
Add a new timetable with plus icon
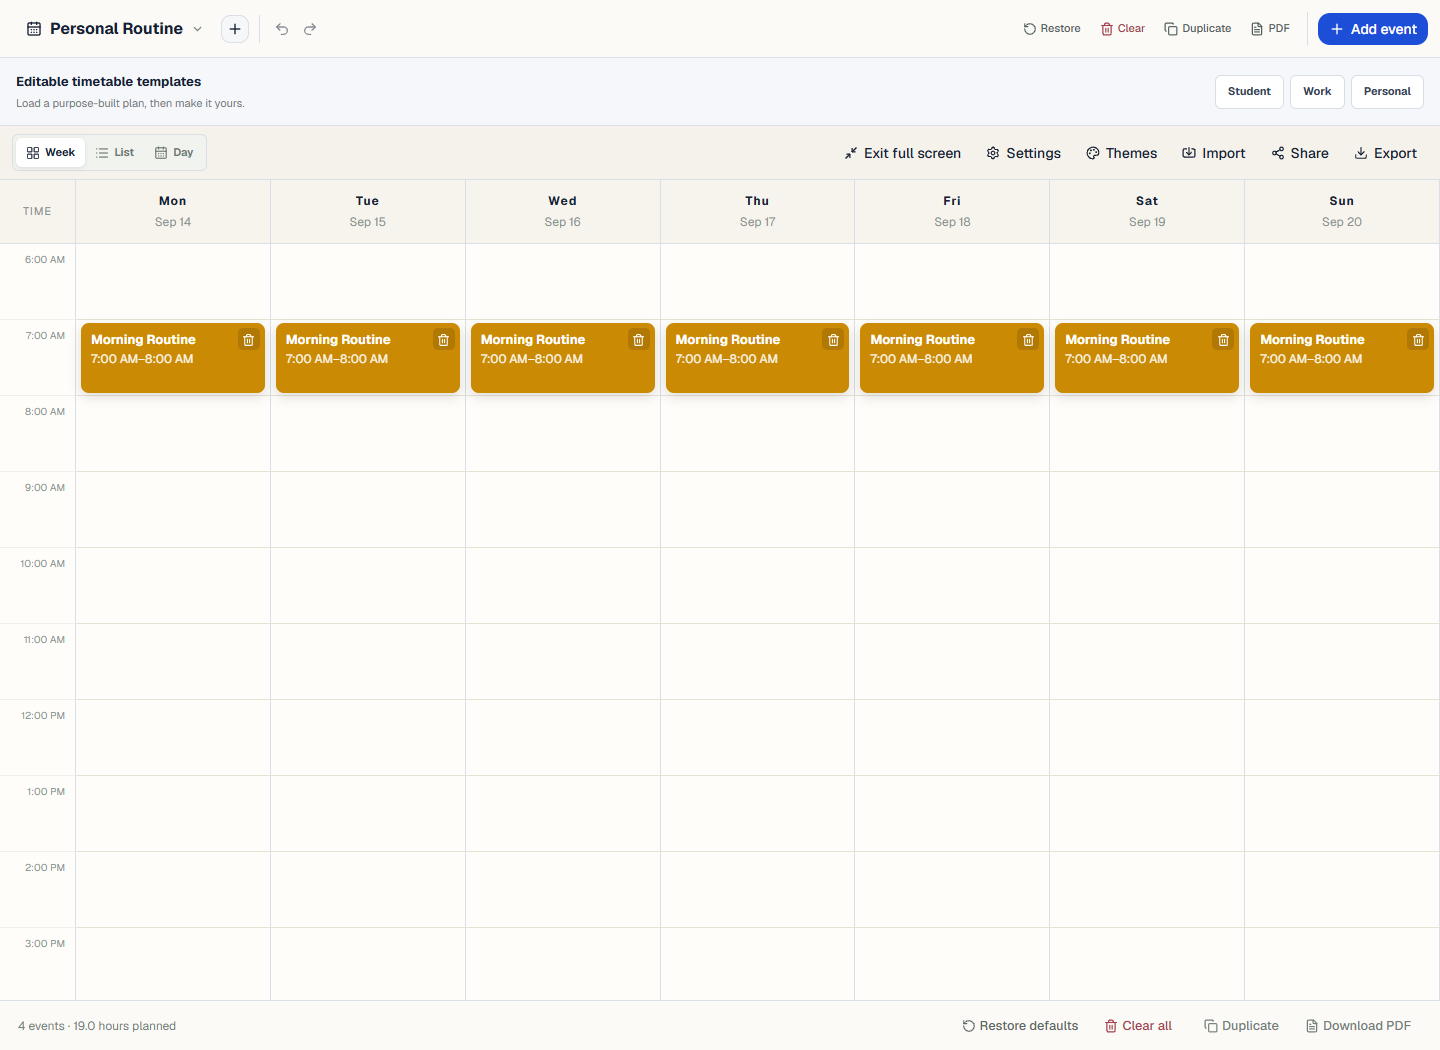point(235,29)
